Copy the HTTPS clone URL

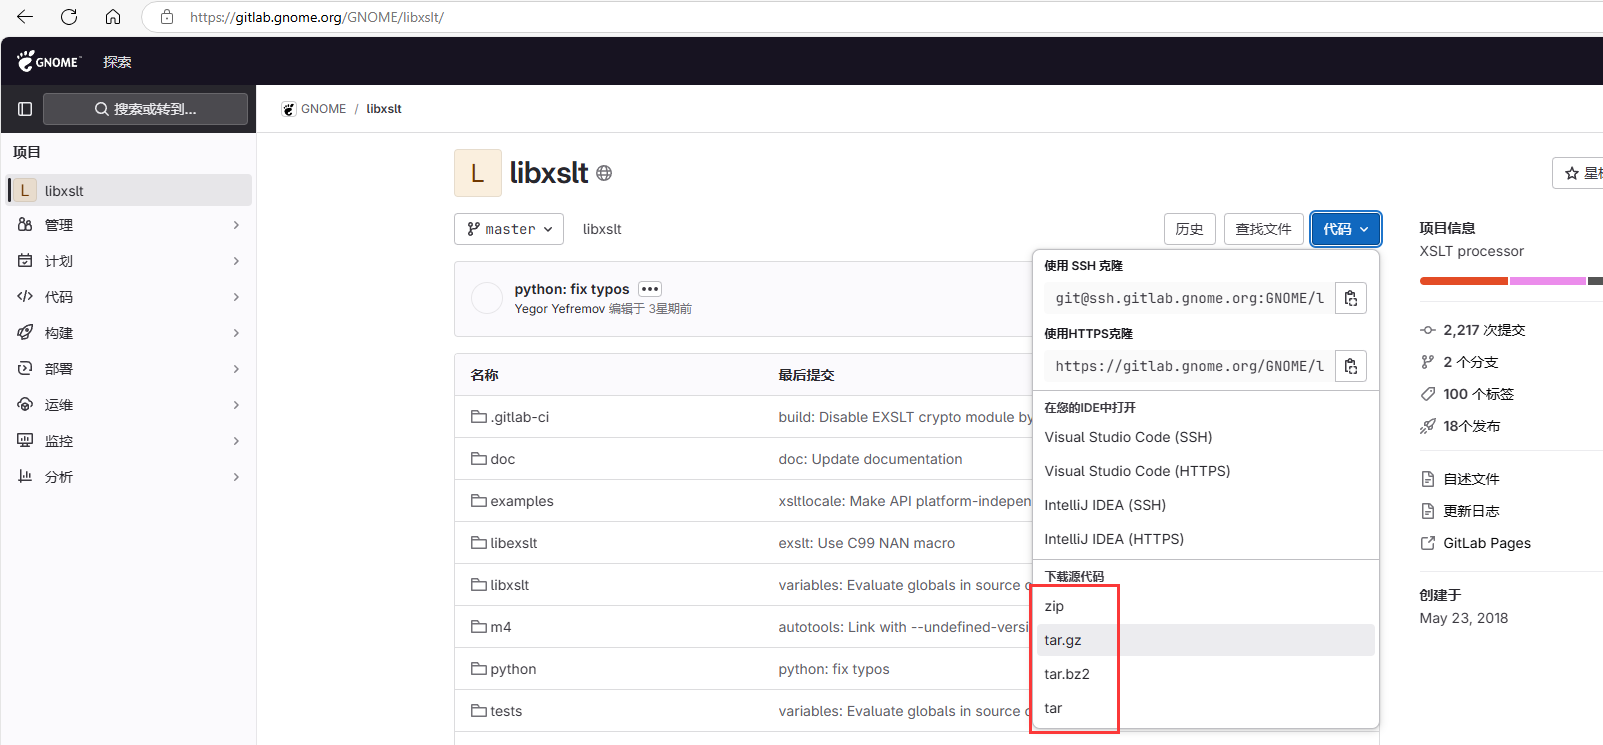coord(1350,366)
